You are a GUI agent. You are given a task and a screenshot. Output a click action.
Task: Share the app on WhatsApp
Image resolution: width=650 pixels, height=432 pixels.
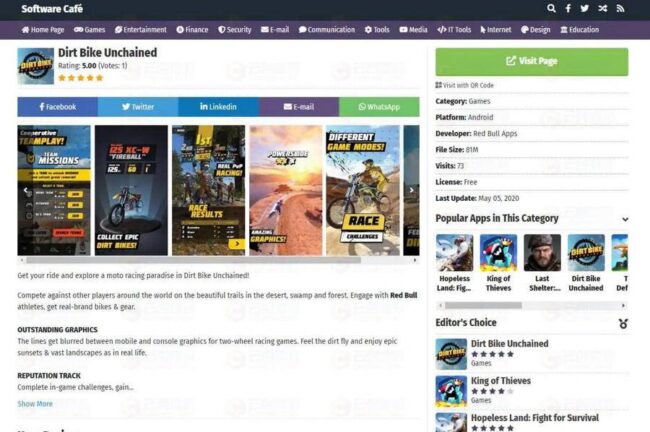pyautogui.click(x=379, y=107)
